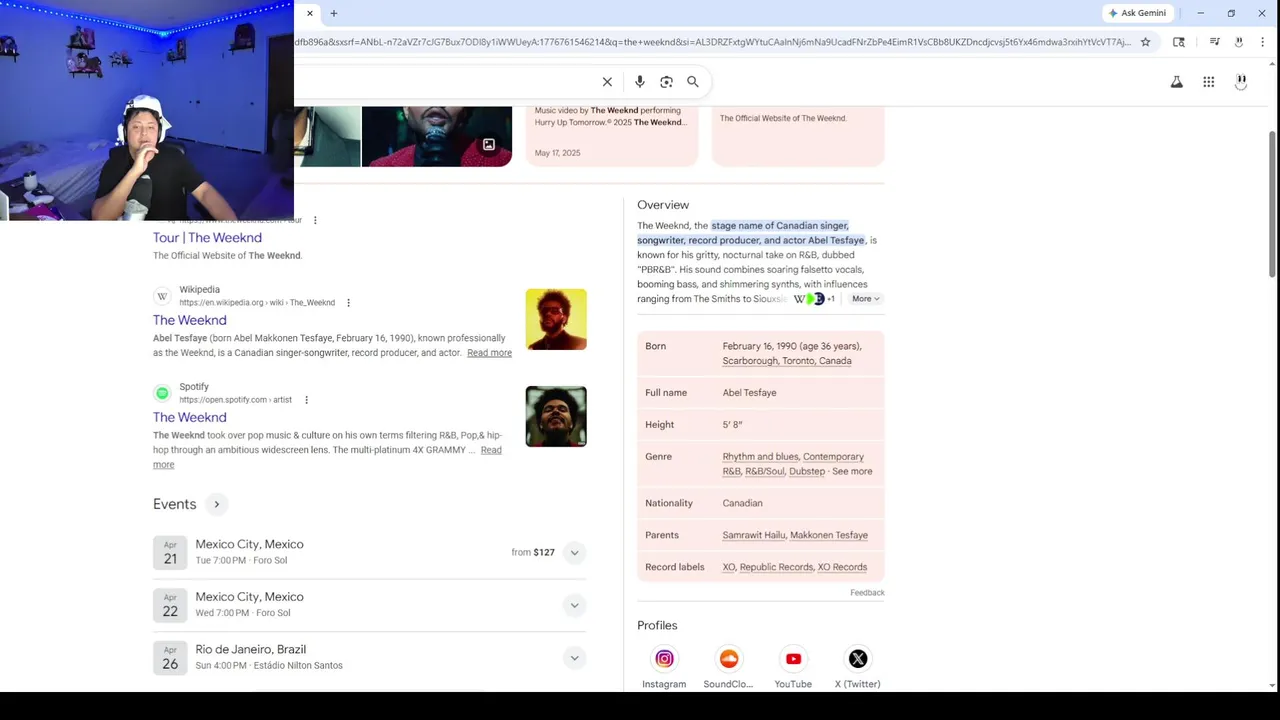The image size is (1280, 720).
Task: Expand Events section arrow
Action: 216,504
